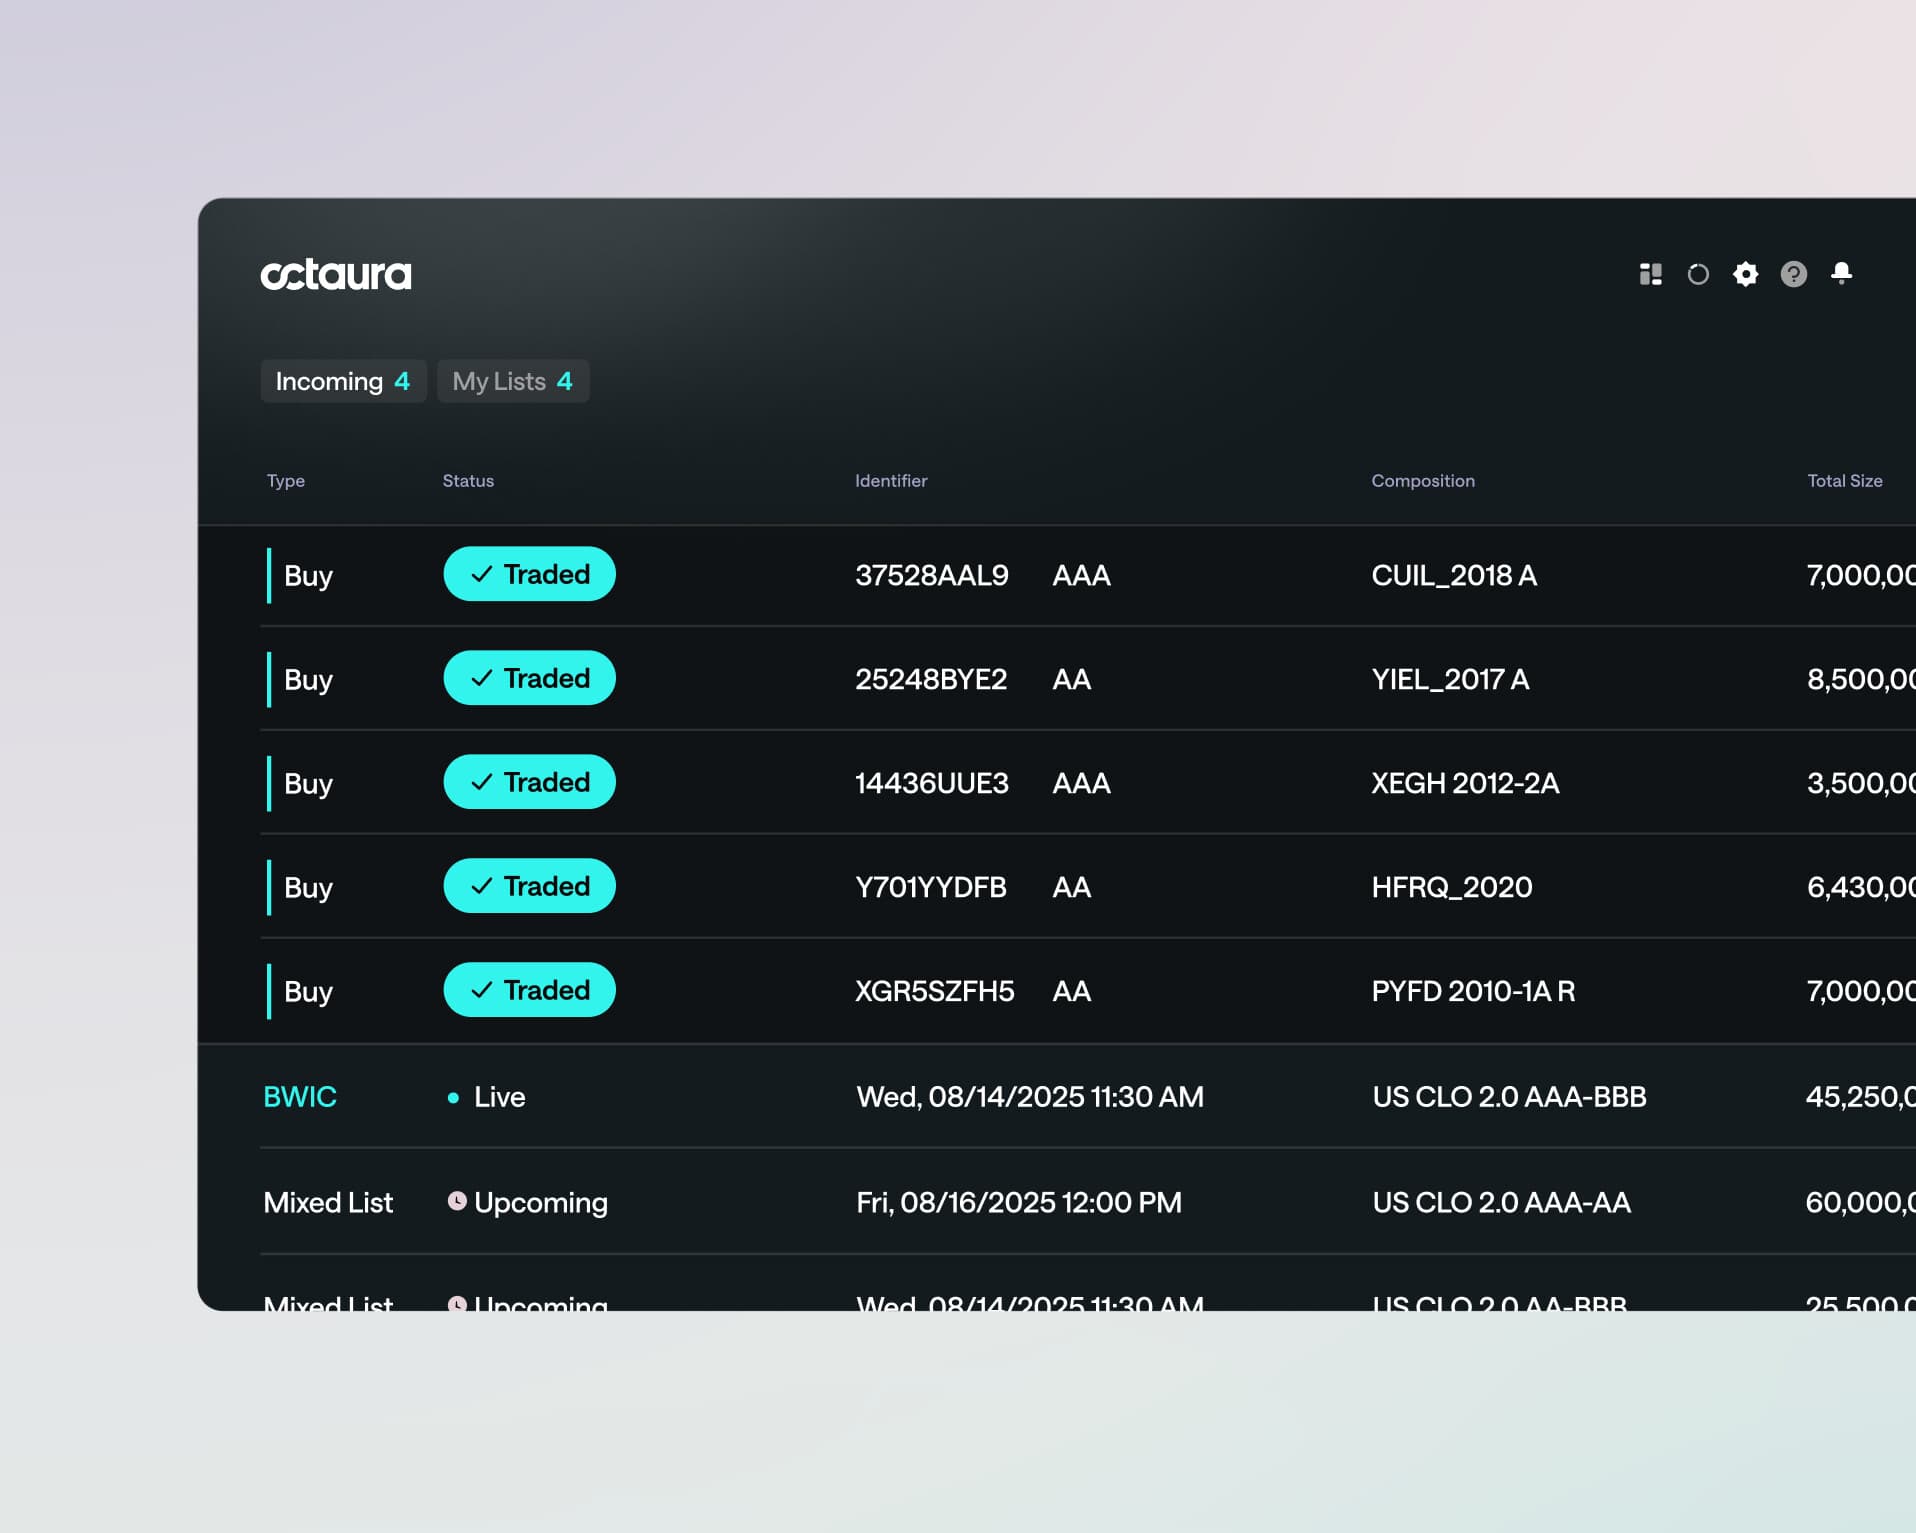
Task: Click the refresh circle icon
Action: (1698, 274)
